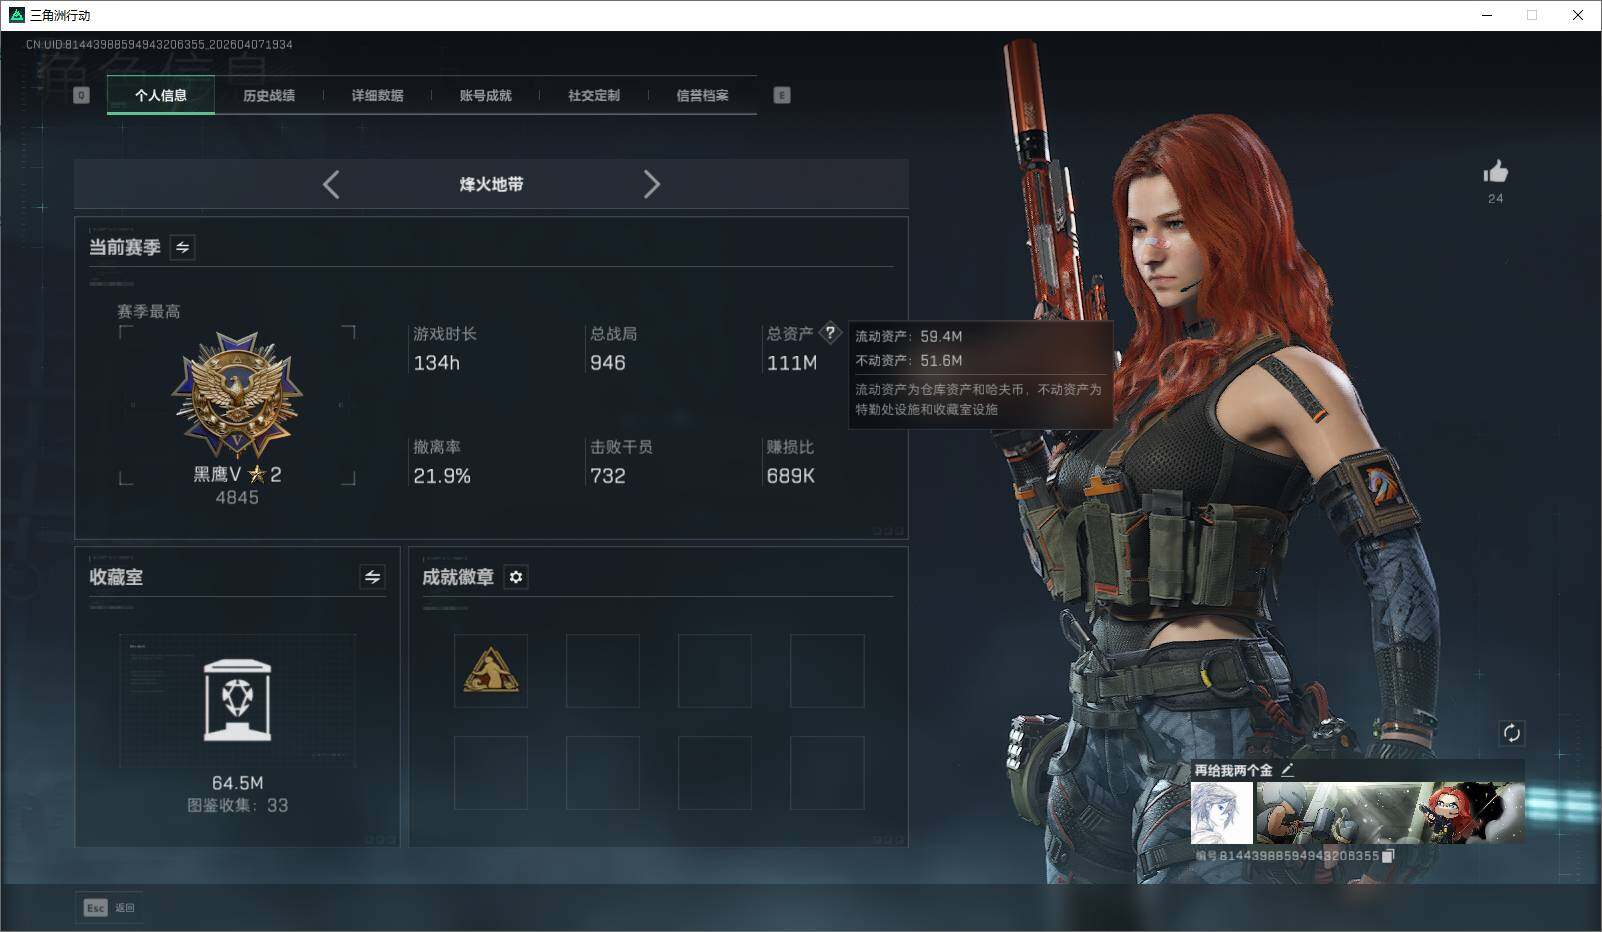
Task: Open 成就徽章 settings gear
Action: tap(516, 577)
